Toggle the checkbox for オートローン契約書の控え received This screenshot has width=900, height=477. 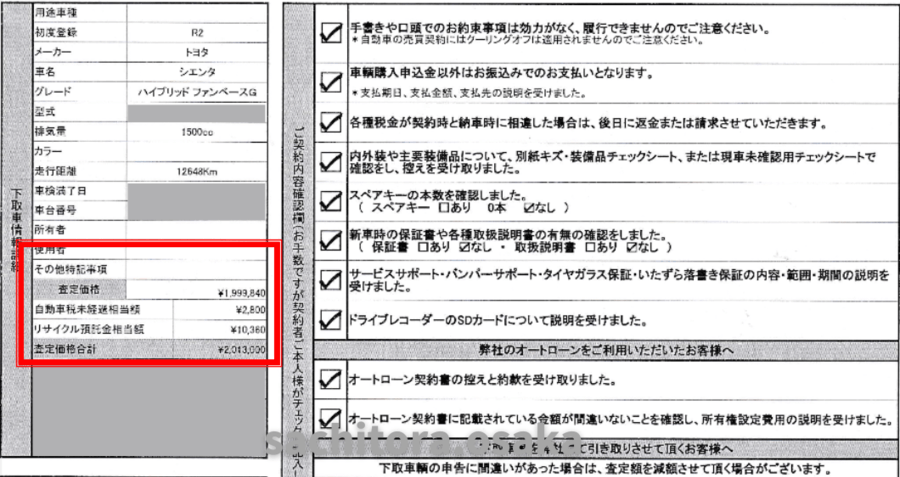point(328,379)
